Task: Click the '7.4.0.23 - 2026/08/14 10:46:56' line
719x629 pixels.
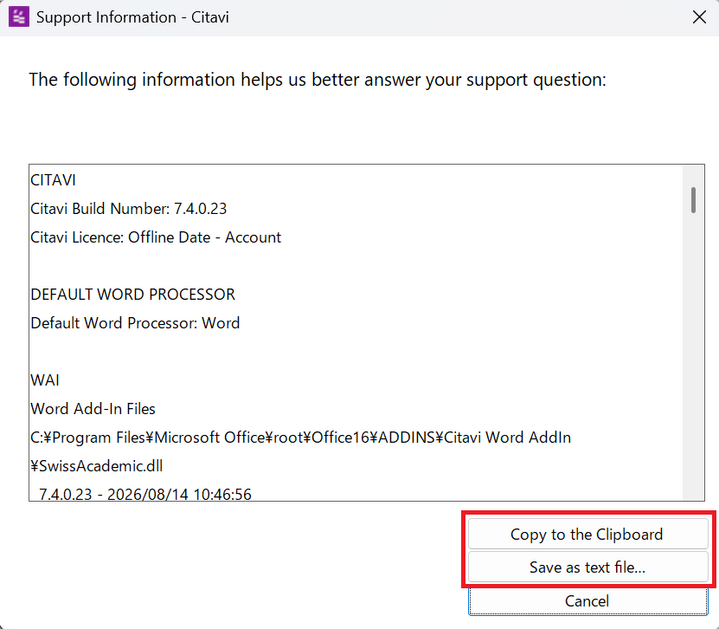Action: (145, 494)
